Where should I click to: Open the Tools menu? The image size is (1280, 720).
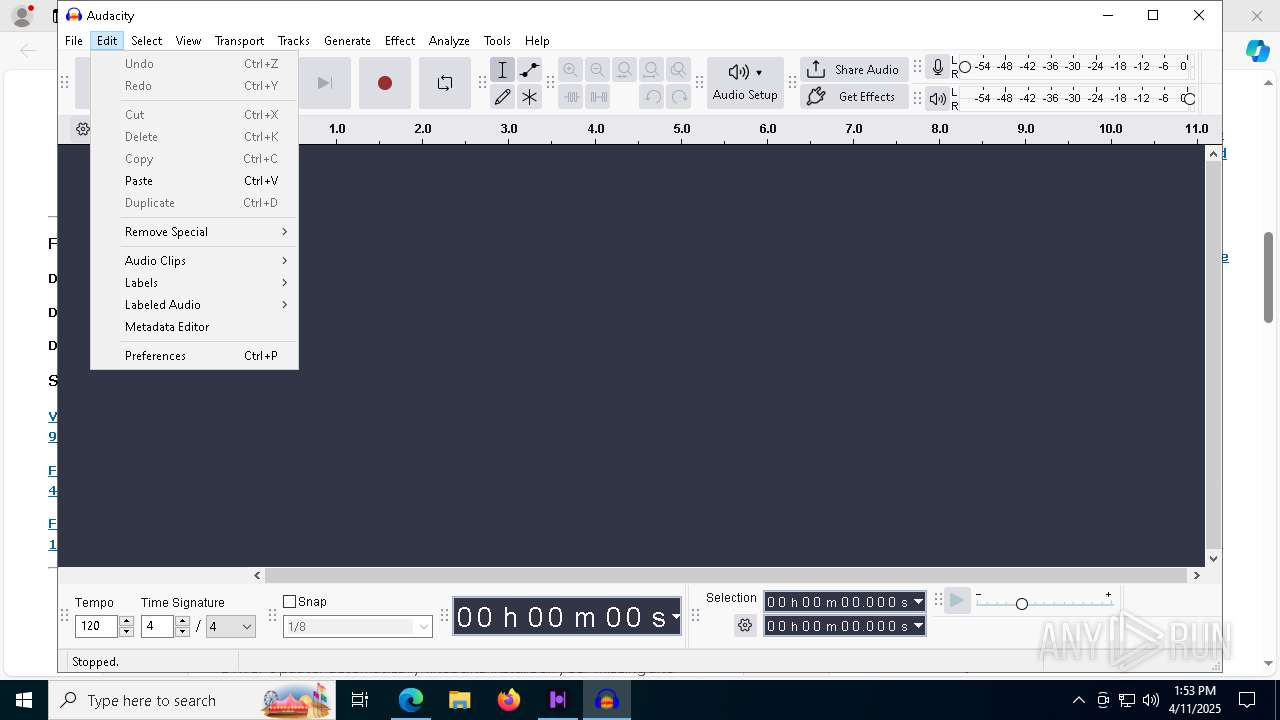pos(497,41)
